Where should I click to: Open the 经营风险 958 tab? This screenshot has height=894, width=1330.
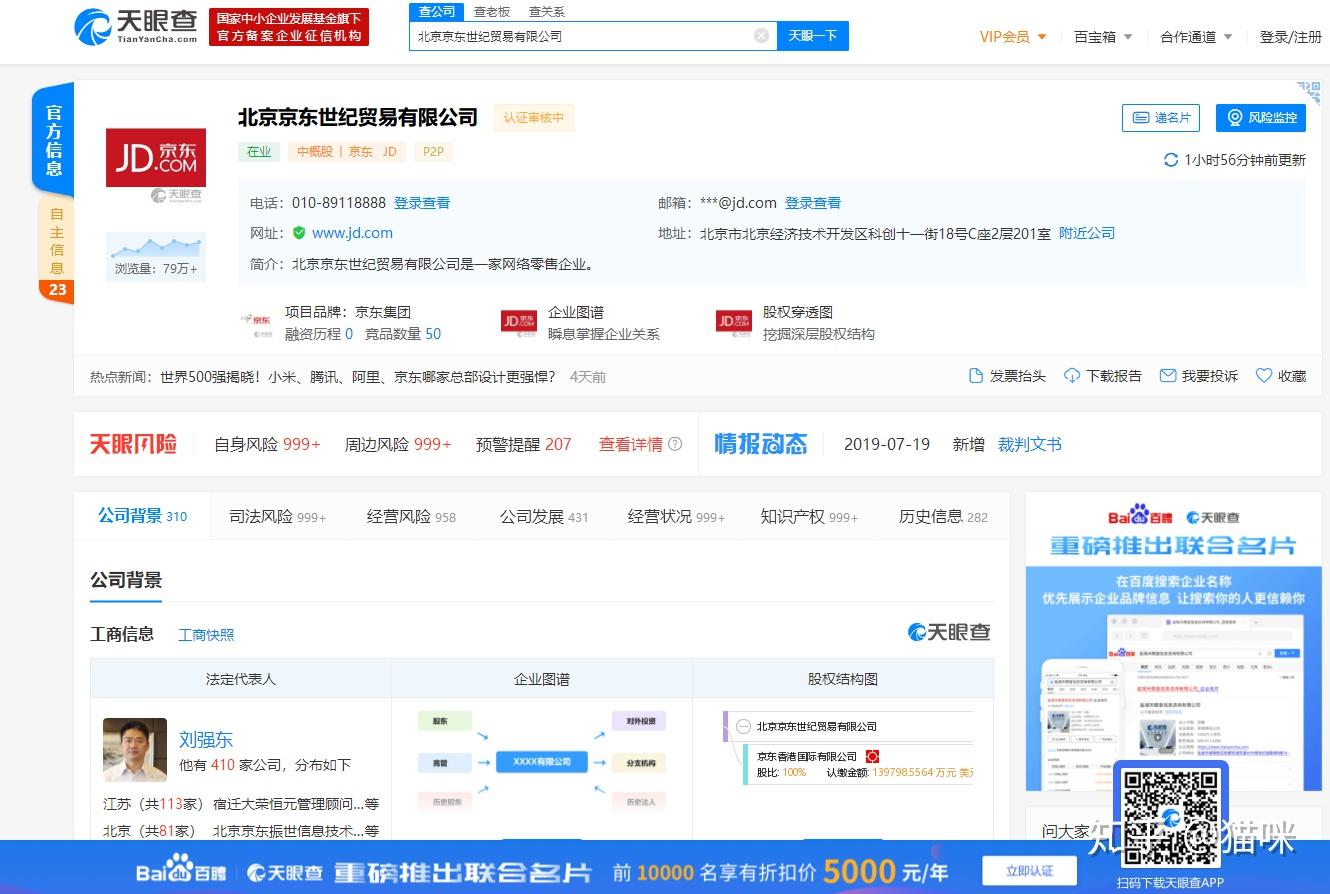tap(411, 516)
